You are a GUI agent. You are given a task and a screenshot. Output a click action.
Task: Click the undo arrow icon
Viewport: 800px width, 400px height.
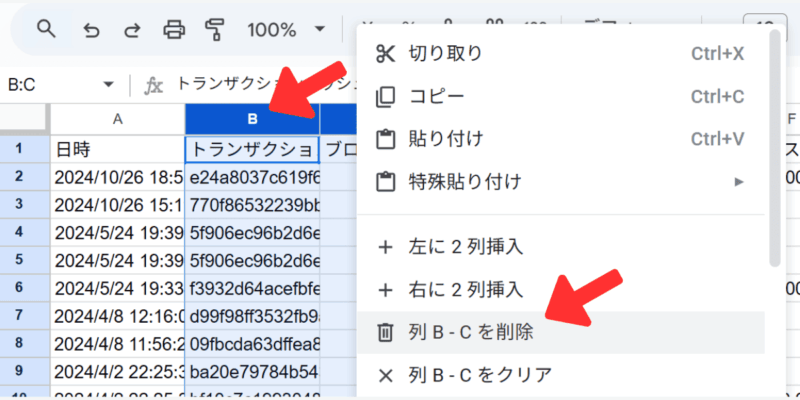click(x=91, y=31)
